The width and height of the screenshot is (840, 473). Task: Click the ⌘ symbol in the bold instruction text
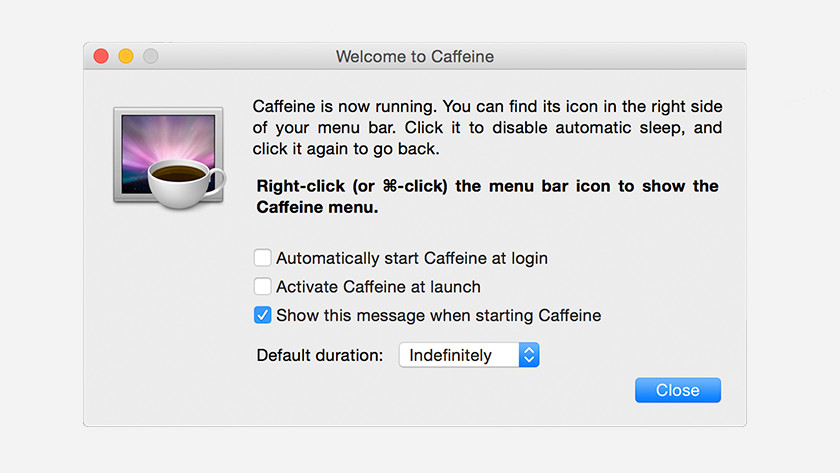pos(390,186)
